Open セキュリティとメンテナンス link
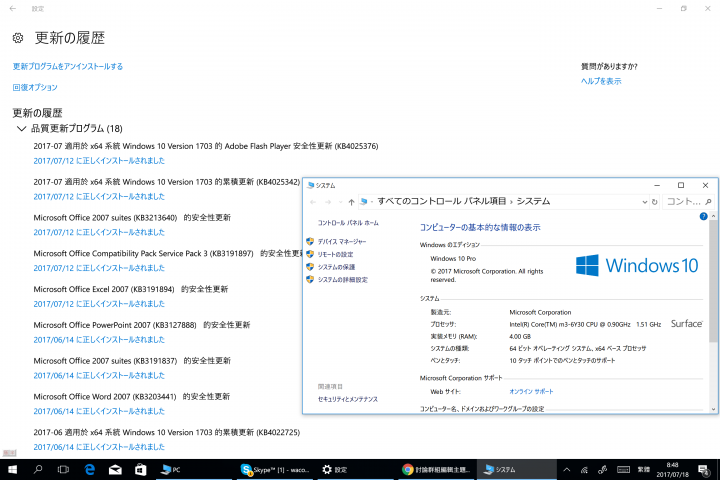The width and height of the screenshot is (720, 480). (348, 400)
